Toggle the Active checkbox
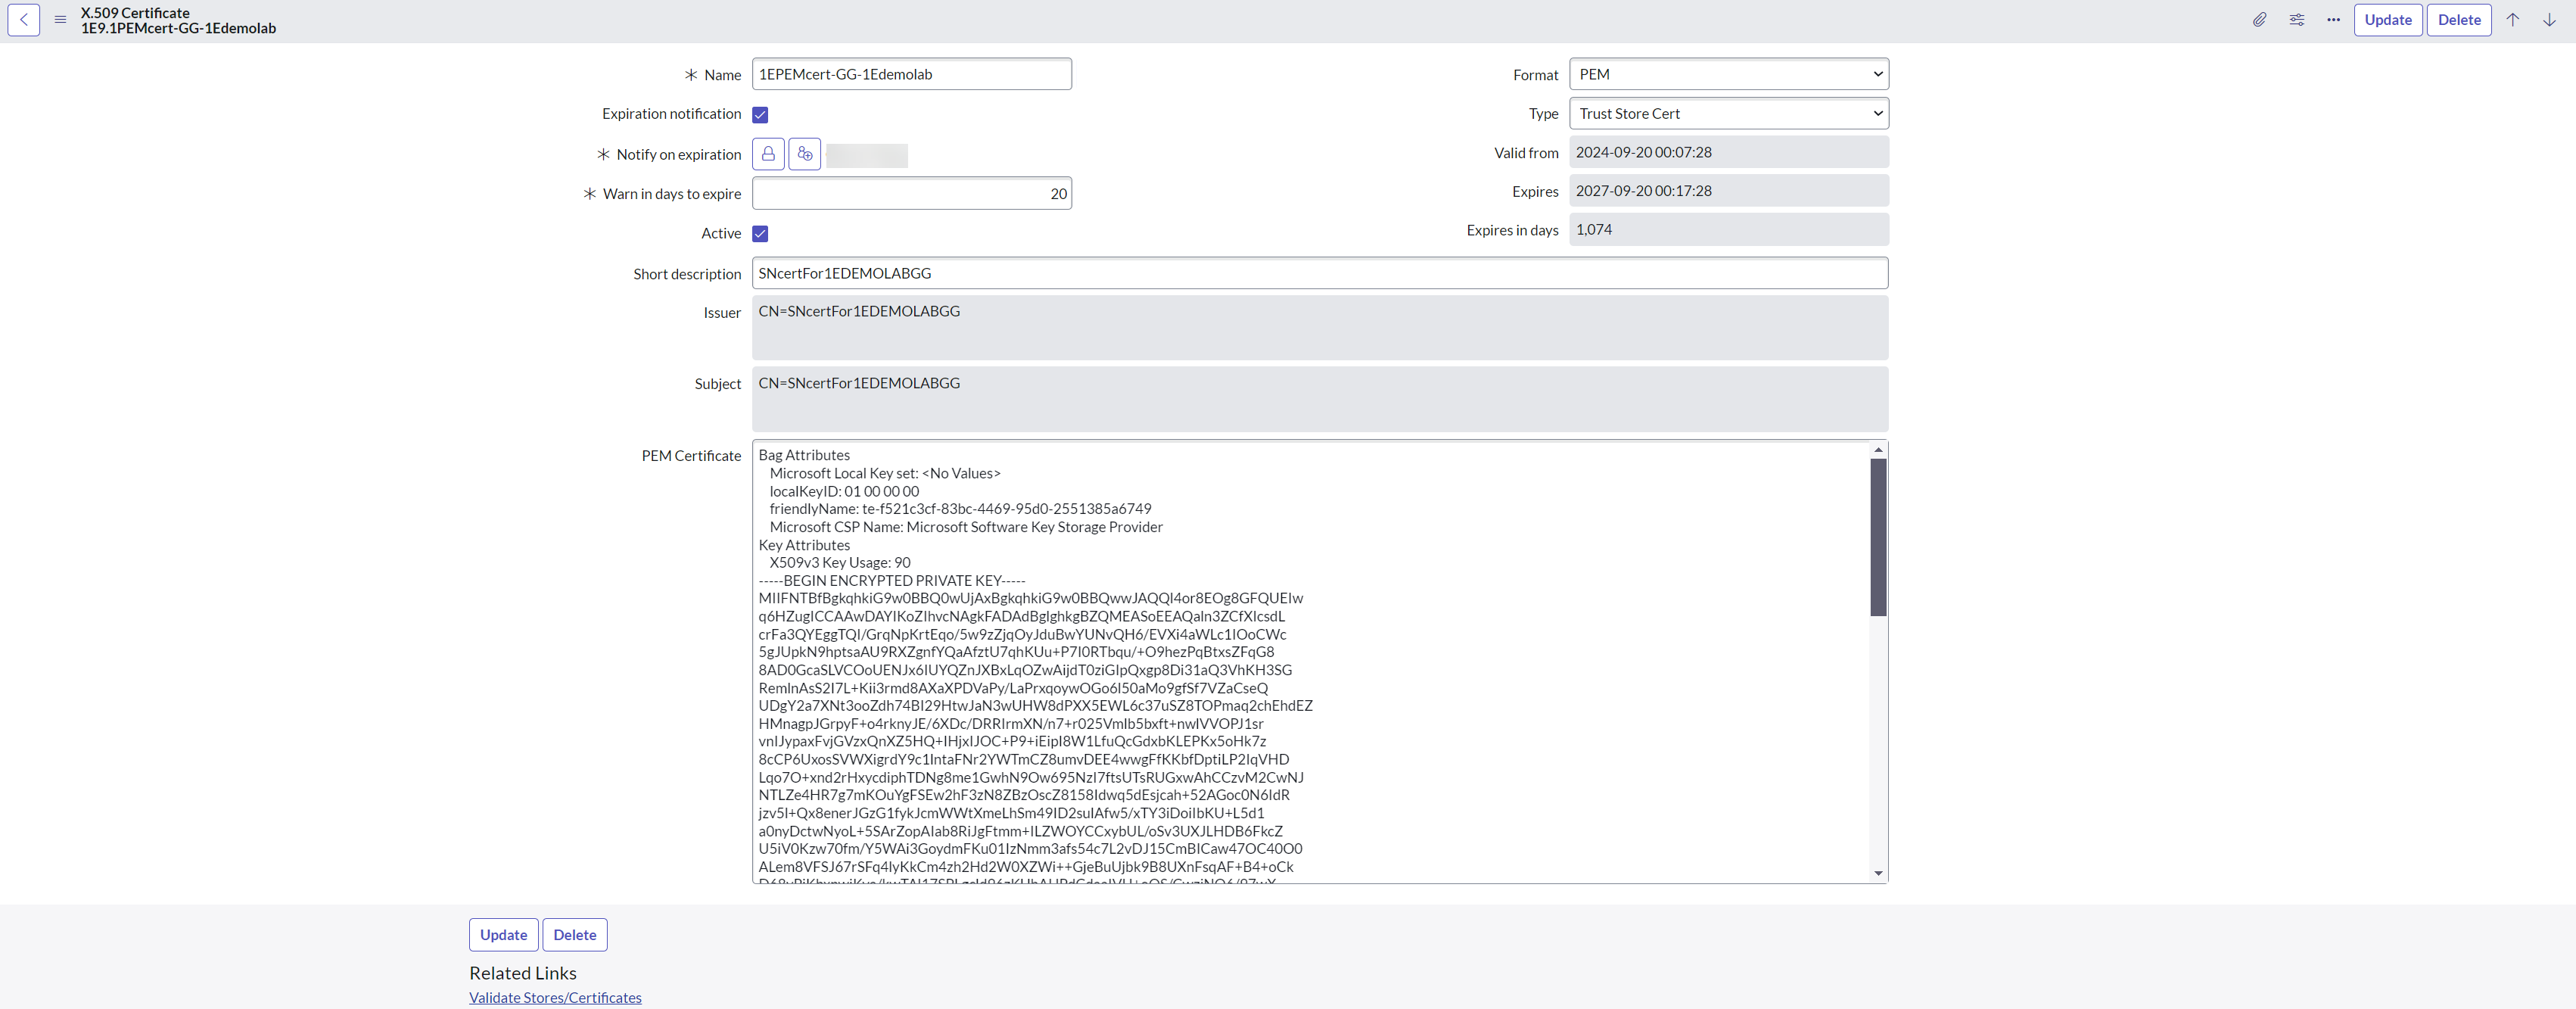 coord(760,234)
